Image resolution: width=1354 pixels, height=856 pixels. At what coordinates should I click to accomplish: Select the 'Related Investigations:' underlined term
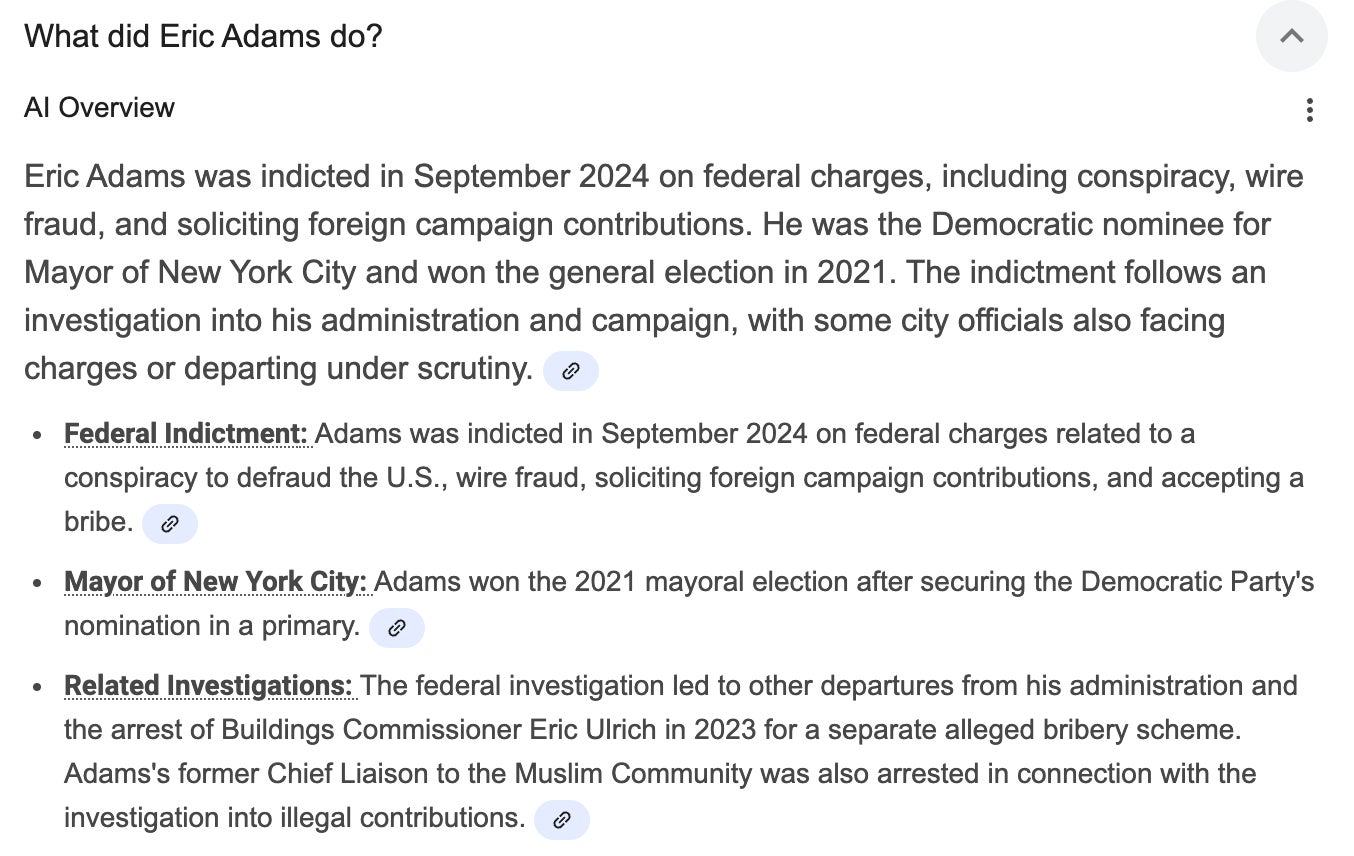tap(209, 686)
